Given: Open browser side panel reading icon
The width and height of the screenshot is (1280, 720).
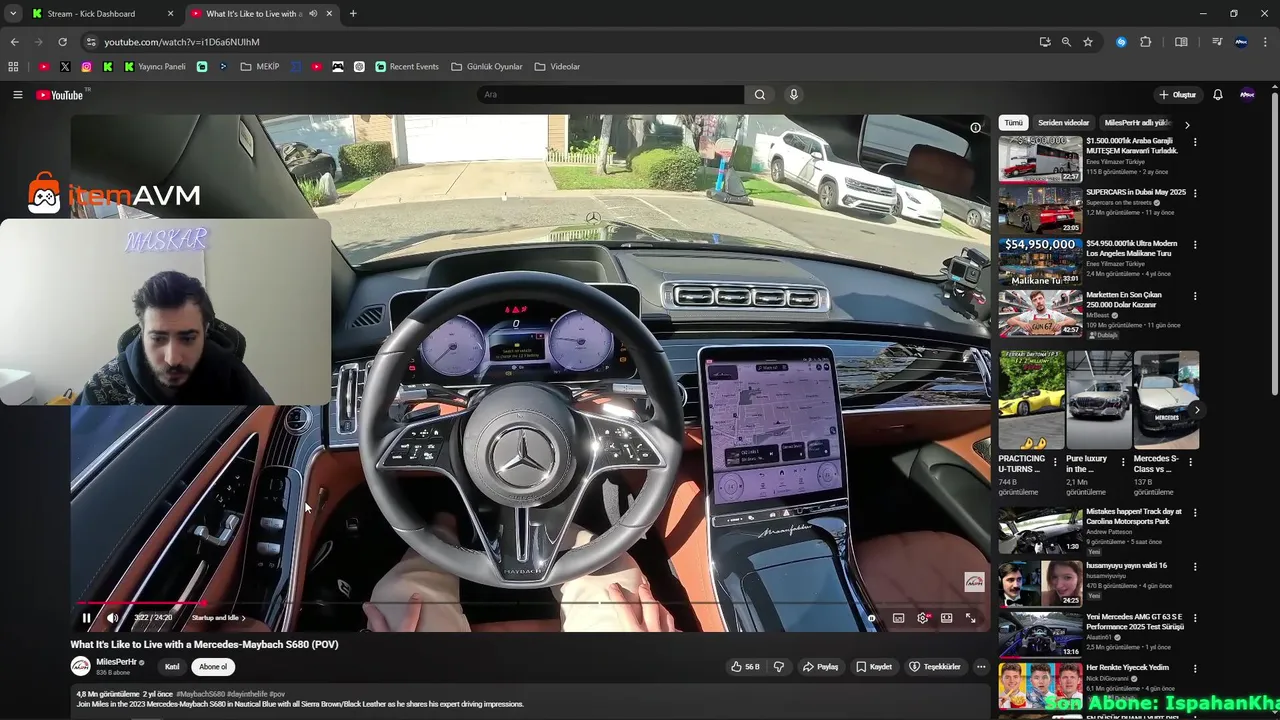Looking at the screenshot, I should 1181,42.
